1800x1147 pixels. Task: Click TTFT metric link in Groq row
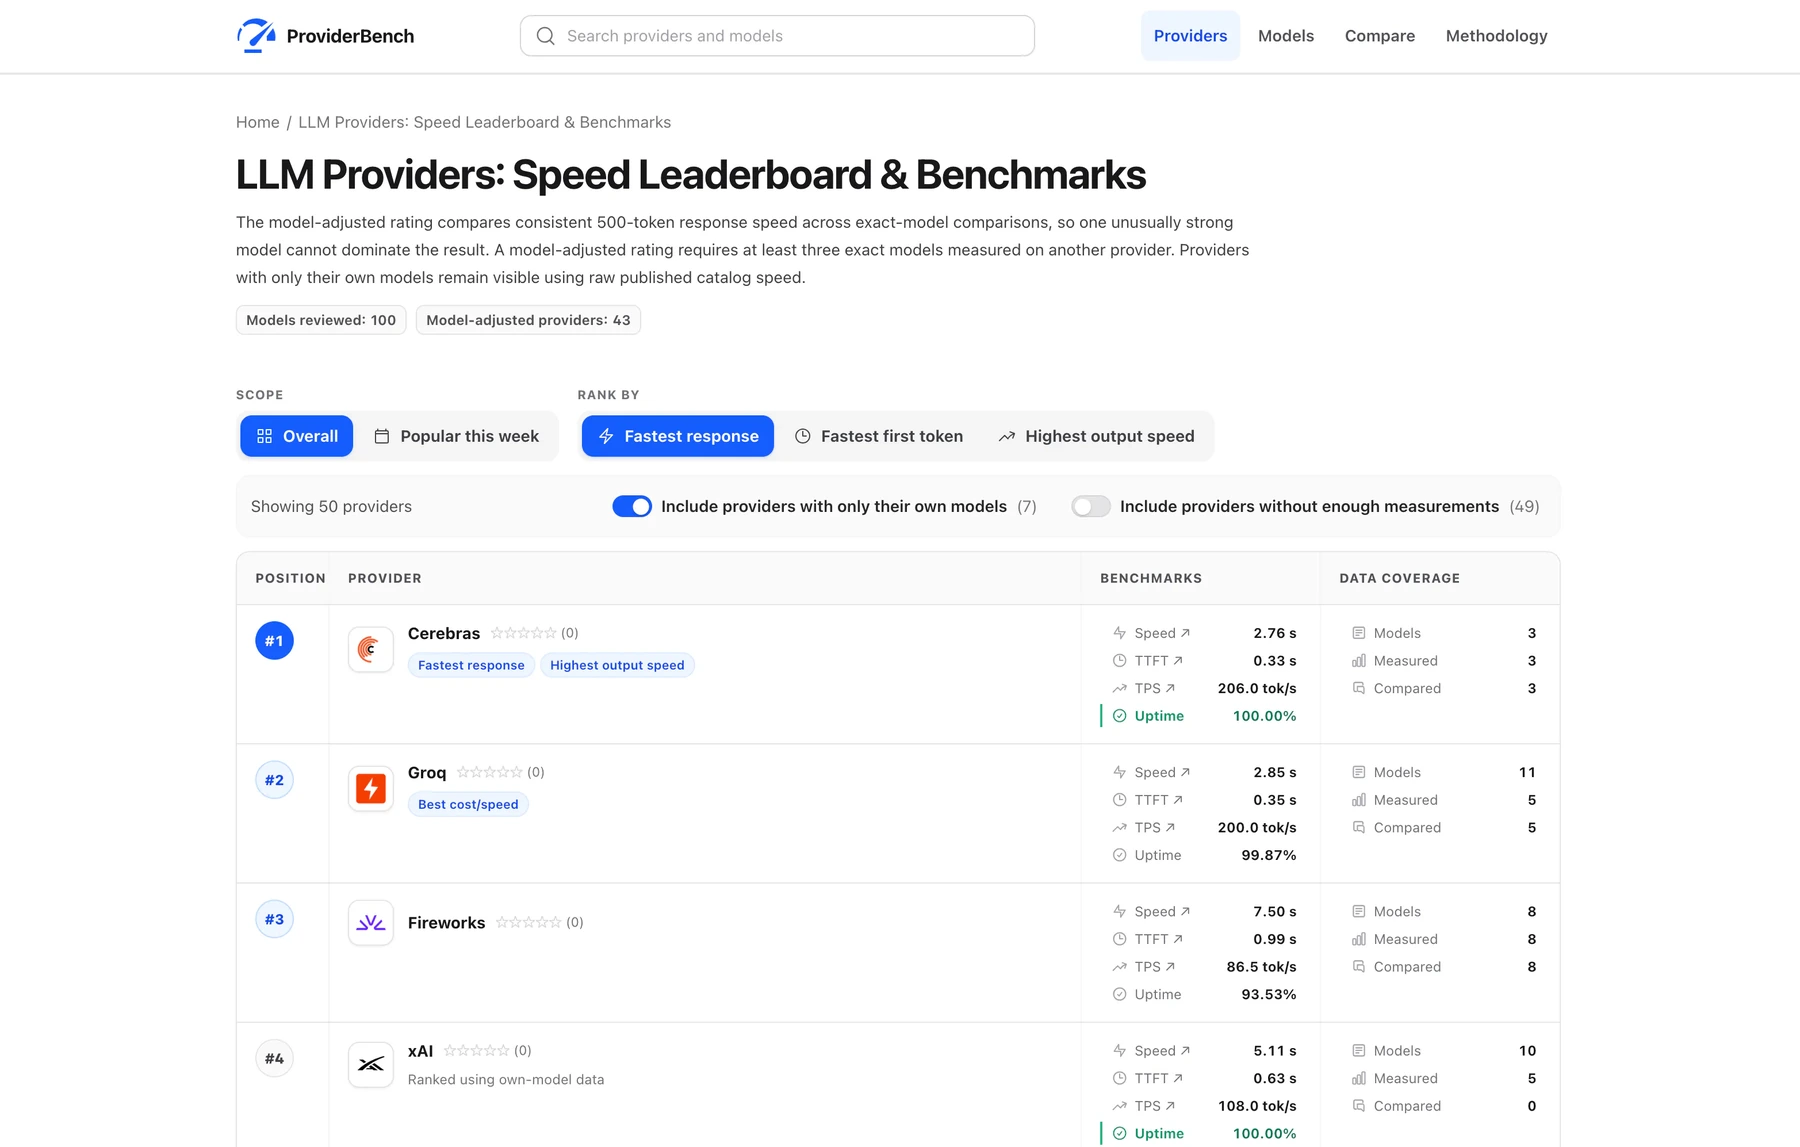point(1159,800)
